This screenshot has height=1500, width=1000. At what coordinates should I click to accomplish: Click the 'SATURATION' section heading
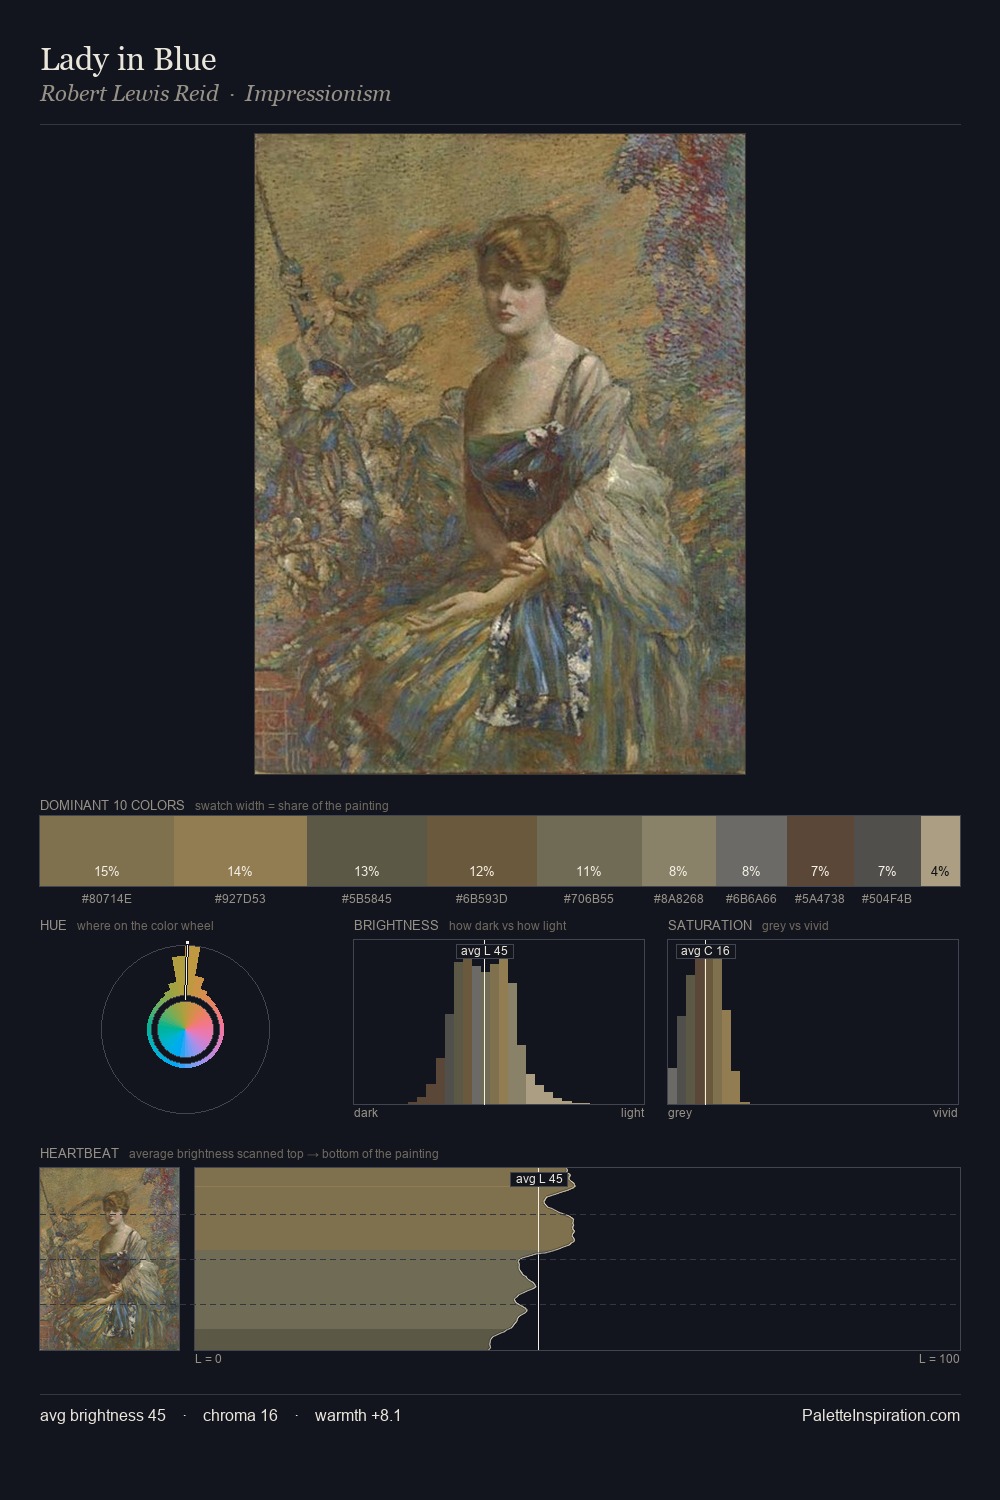click(x=710, y=925)
